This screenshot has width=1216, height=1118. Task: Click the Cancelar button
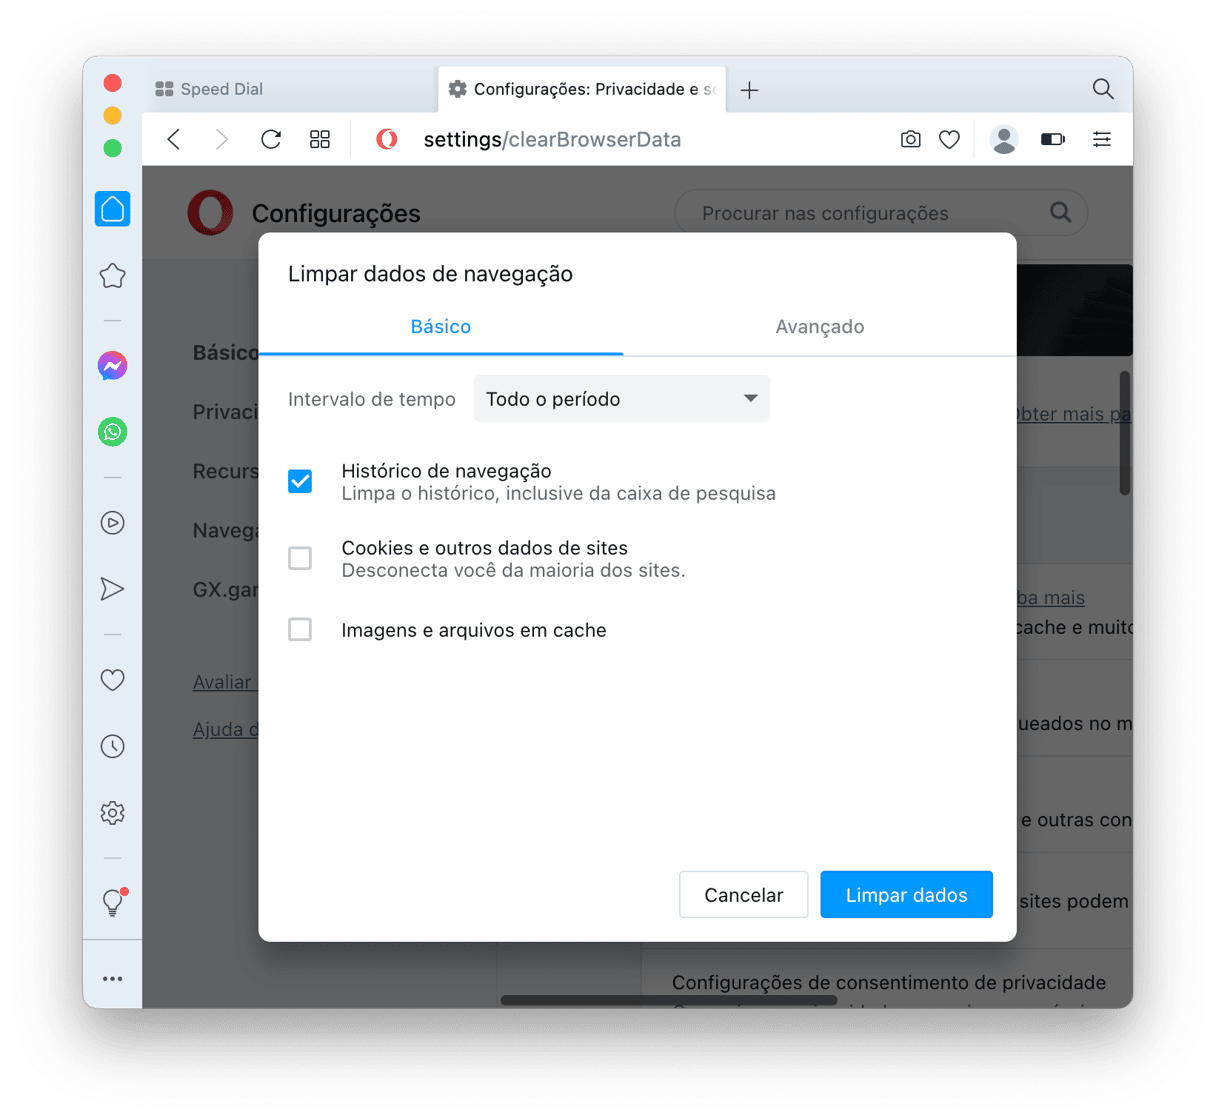coord(744,895)
